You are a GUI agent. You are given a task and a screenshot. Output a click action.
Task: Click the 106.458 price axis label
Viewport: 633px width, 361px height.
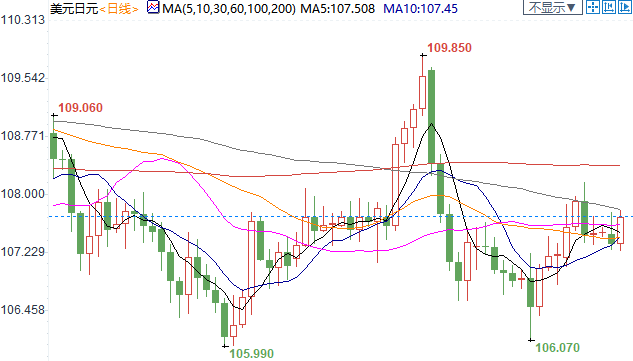23,310
